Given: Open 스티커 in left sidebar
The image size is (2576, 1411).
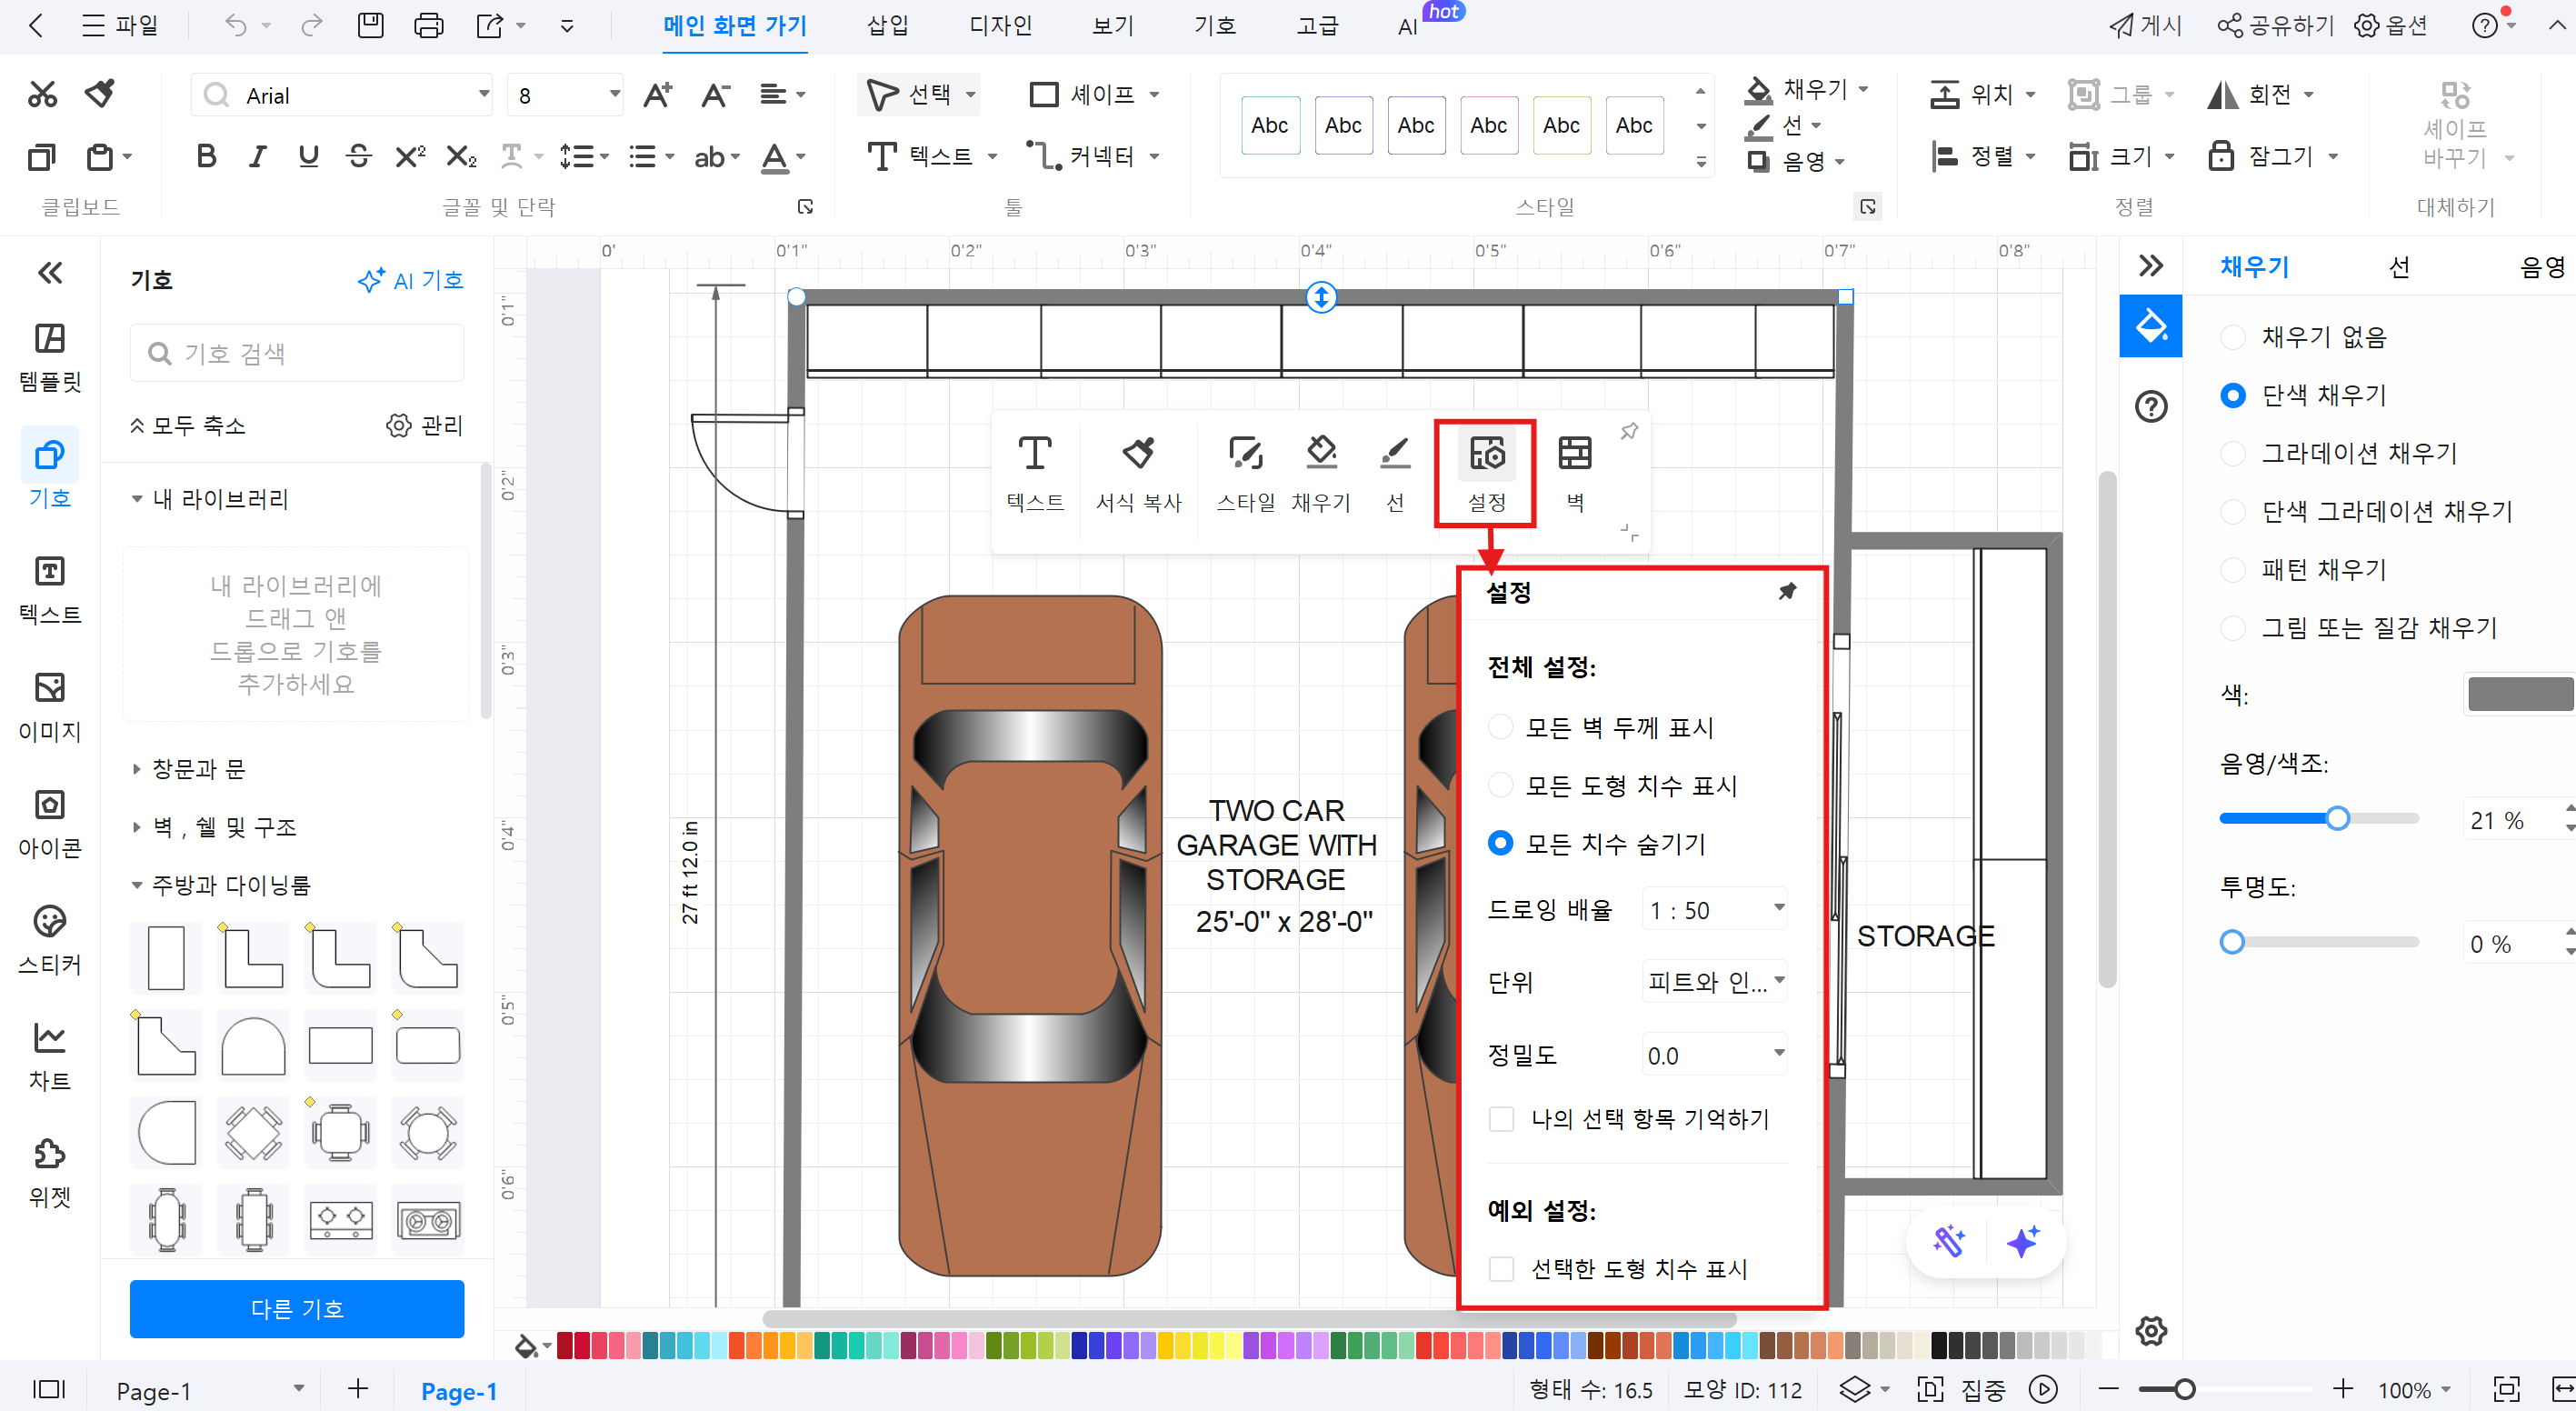Looking at the screenshot, I should (50, 941).
